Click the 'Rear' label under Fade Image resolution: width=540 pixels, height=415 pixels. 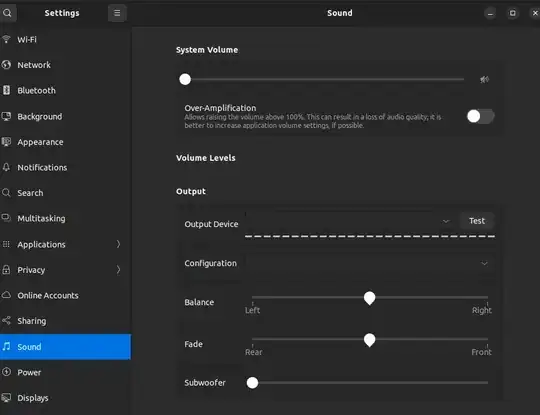click(253, 352)
